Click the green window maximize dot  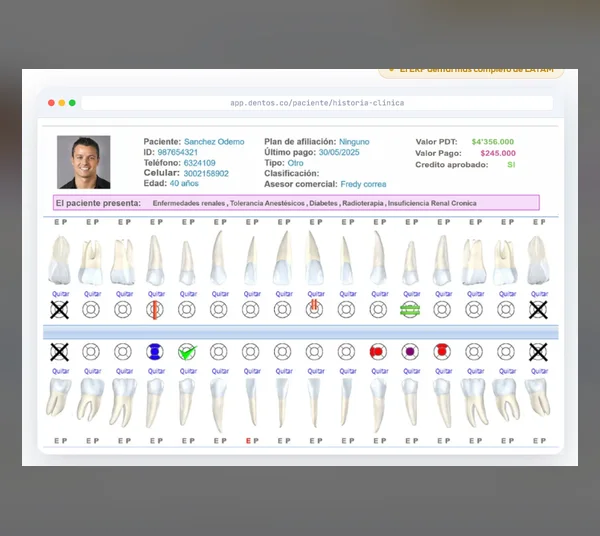pyautogui.click(x=72, y=103)
